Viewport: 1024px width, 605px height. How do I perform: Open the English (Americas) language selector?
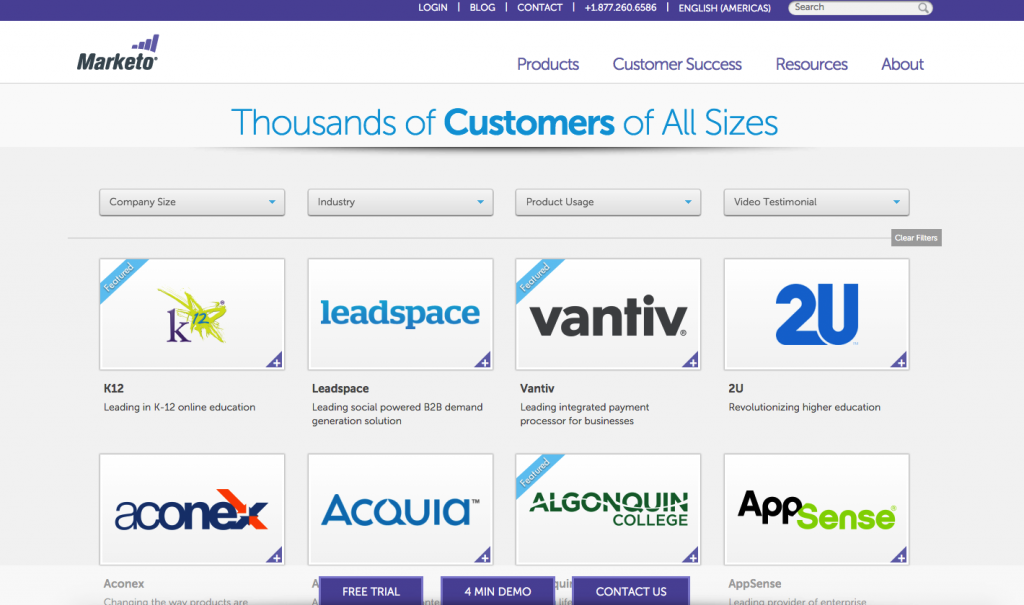724,8
